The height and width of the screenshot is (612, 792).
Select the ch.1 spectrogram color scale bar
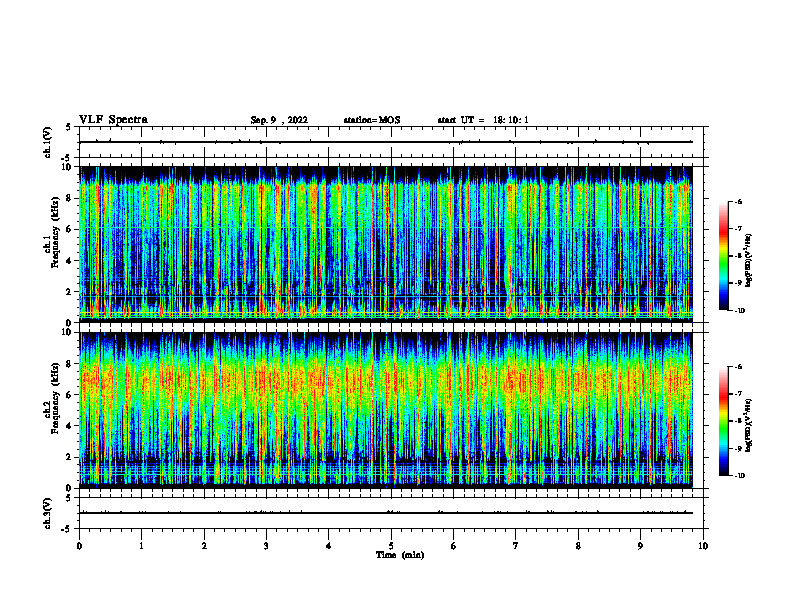(x=723, y=256)
